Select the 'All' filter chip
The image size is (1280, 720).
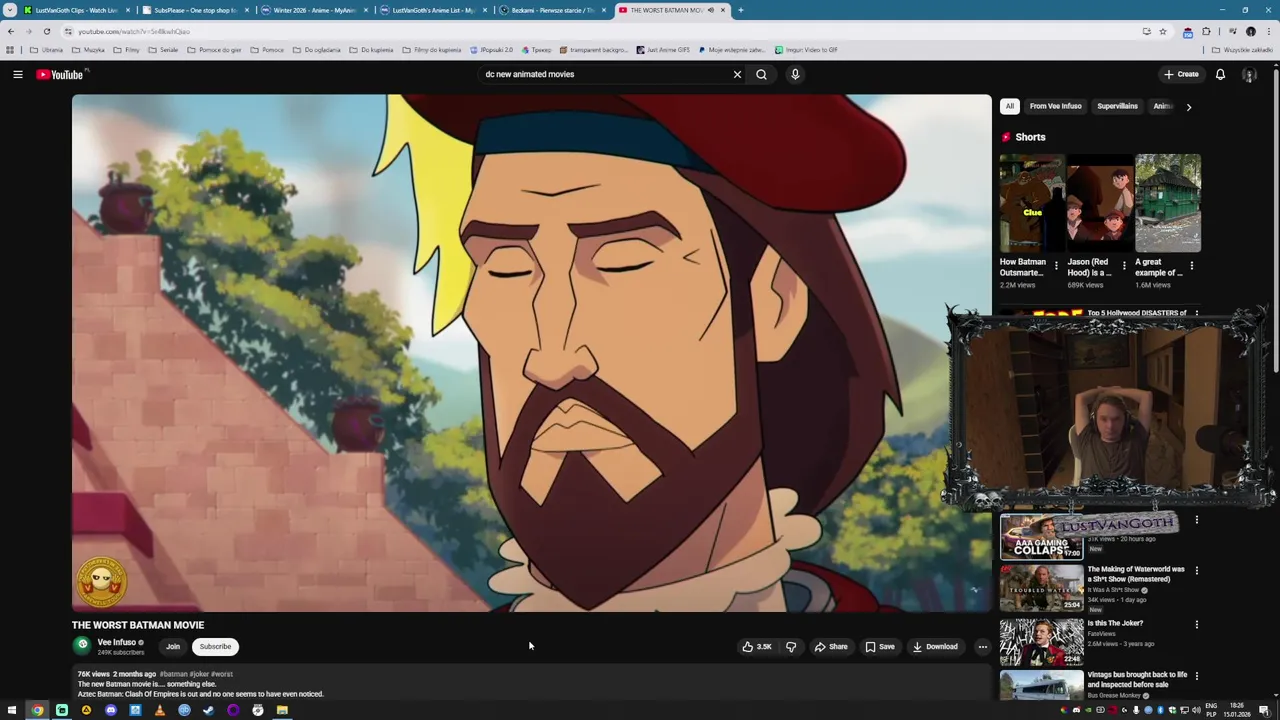pyautogui.click(x=1010, y=106)
